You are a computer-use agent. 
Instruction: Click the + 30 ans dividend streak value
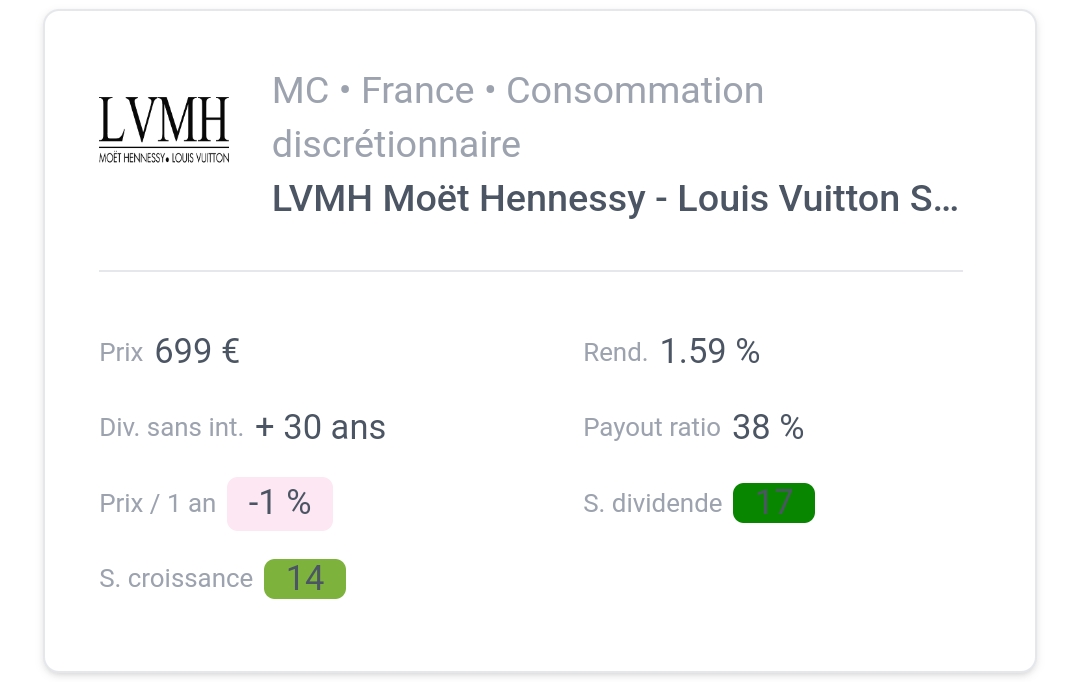320,427
